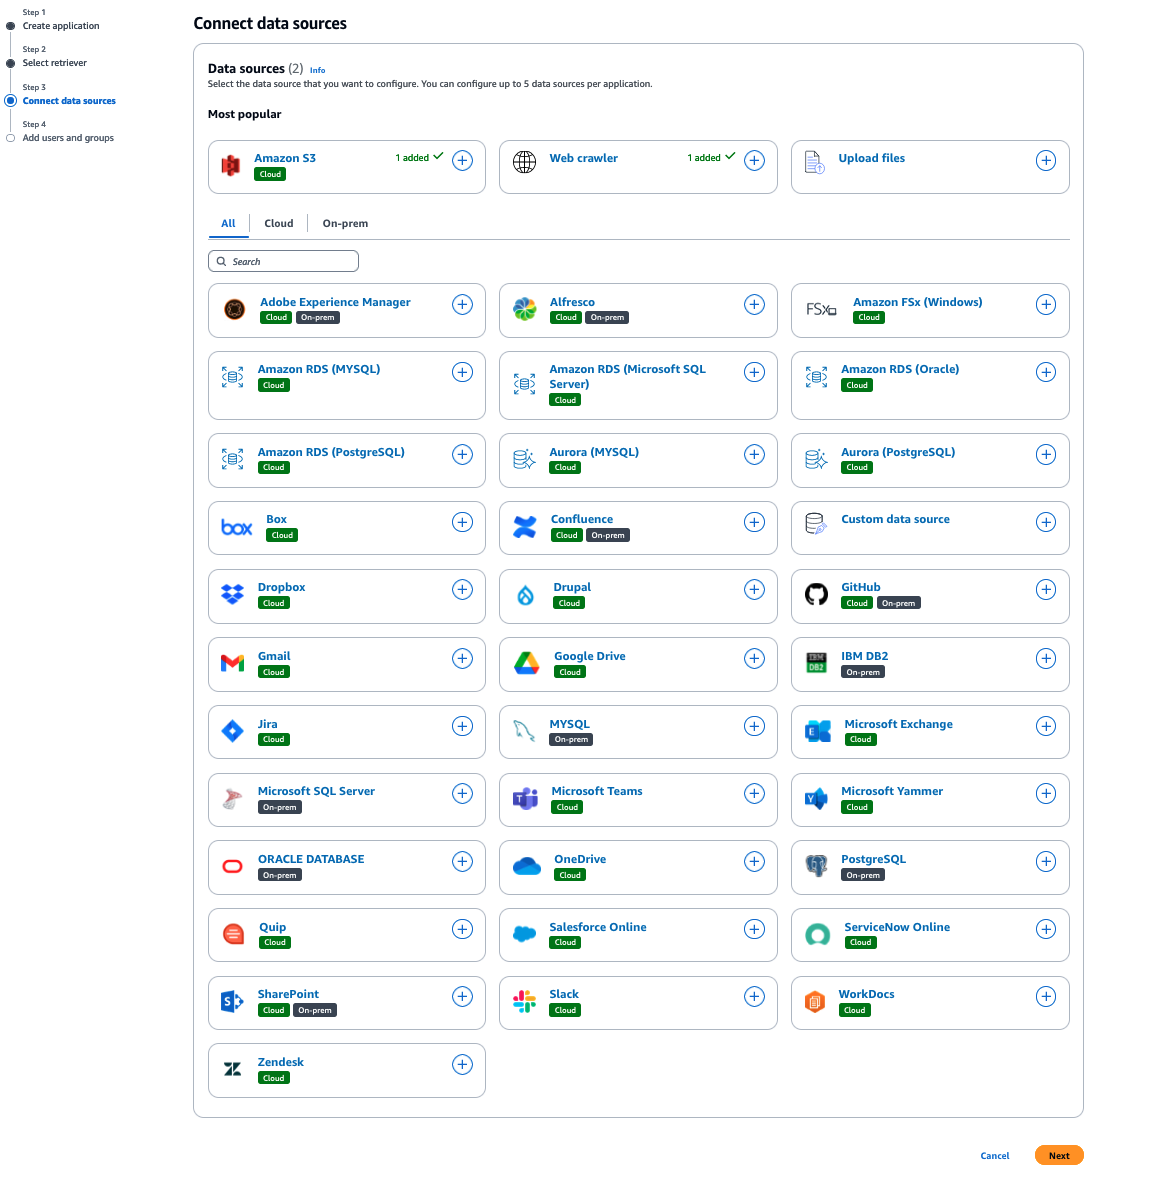
Task: Click the Next button
Action: 1058,1155
